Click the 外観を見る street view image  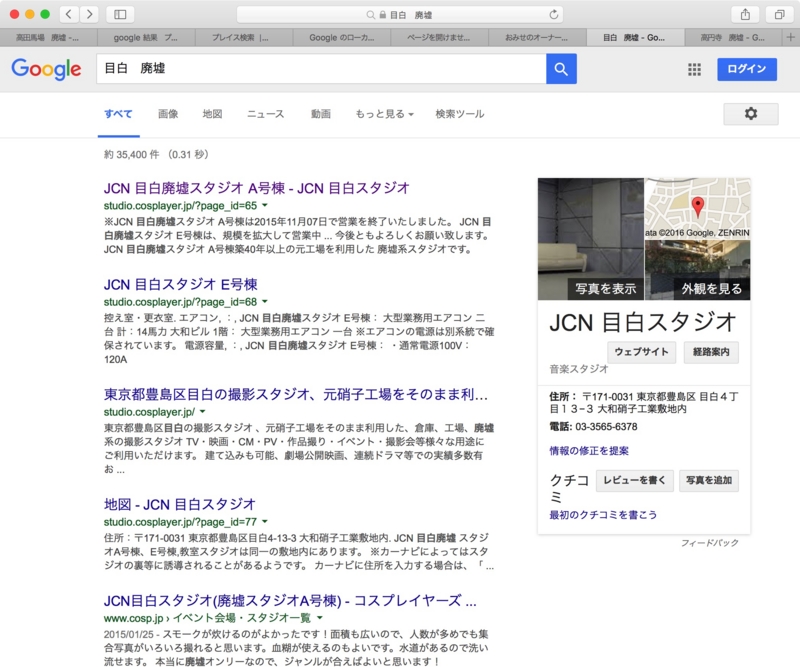coord(697,270)
